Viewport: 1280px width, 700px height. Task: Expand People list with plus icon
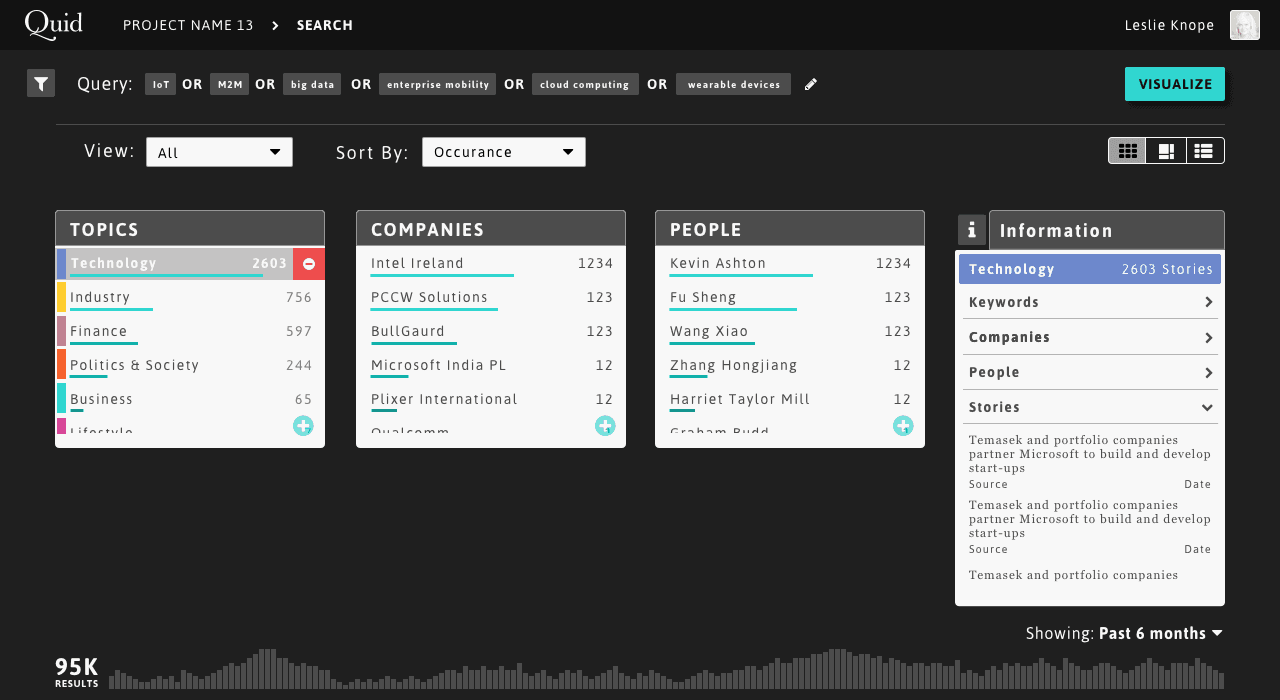tap(903, 426)
